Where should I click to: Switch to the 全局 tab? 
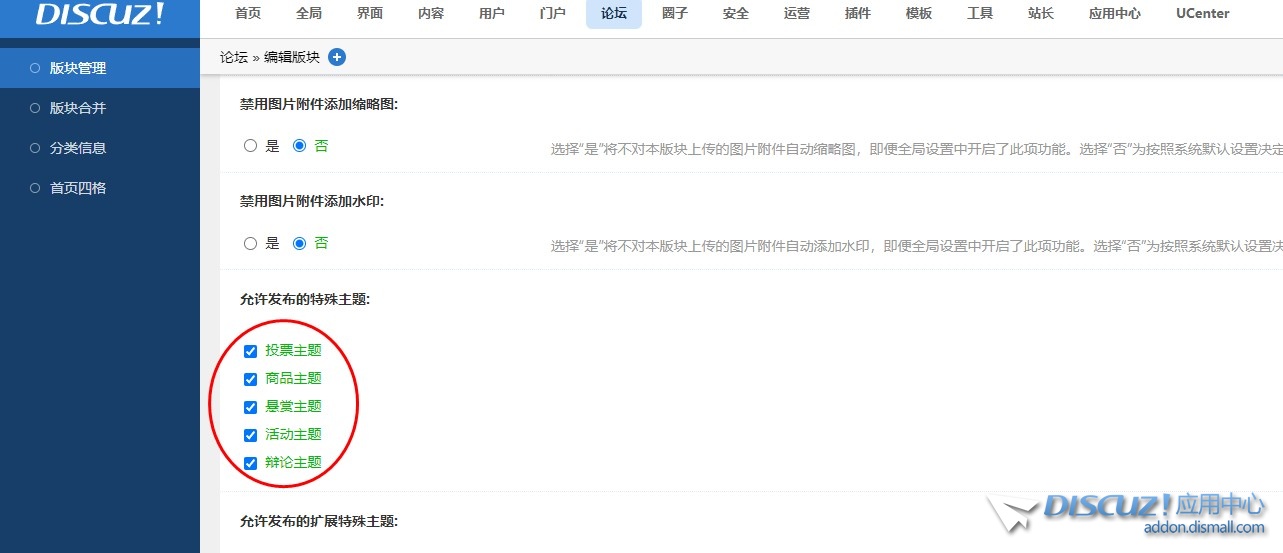coord(309,14)
